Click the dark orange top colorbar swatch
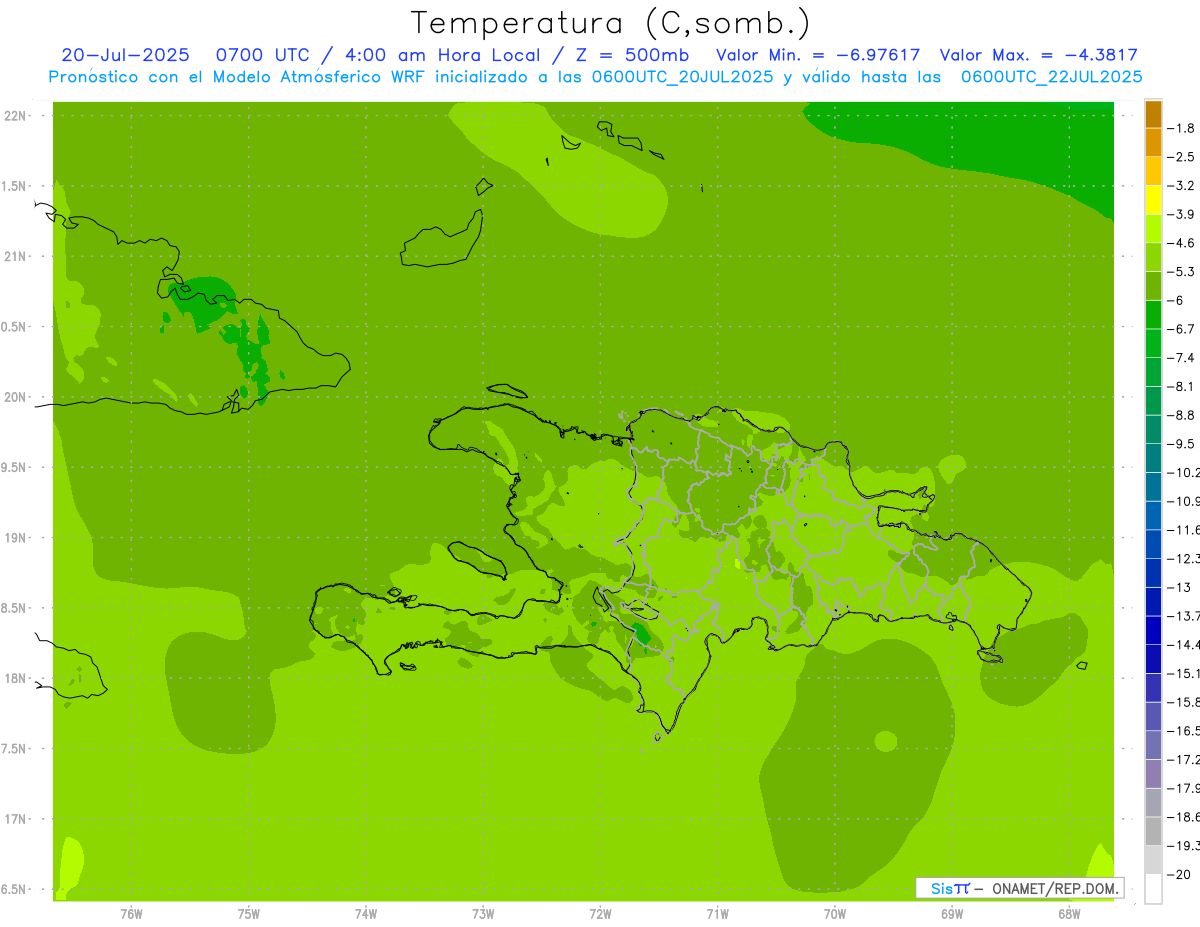Image resolution: width=1200 pixels, height=927 pixels. [1153, 114]
